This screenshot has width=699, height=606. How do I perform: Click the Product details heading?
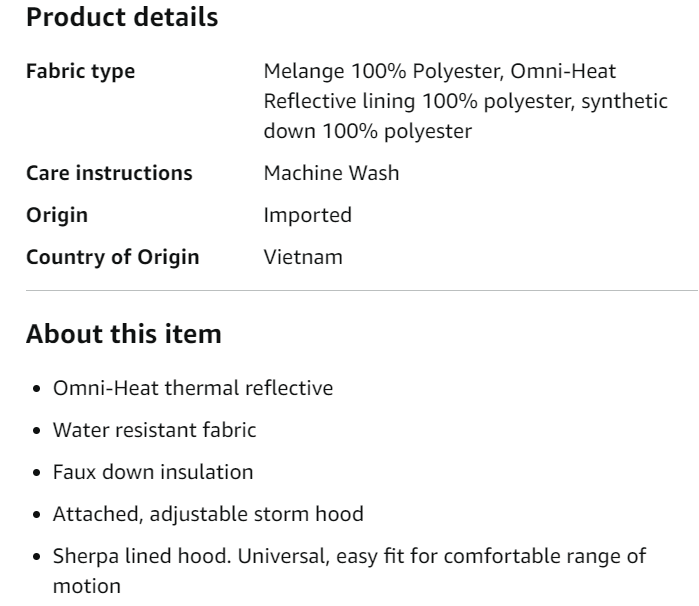click(122, 17)
